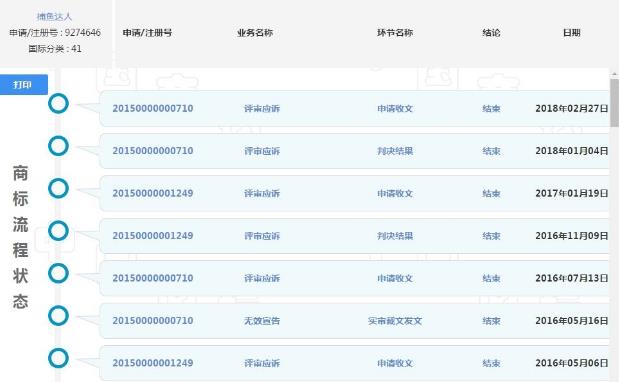The width and height of the screenshot is (619, 382).
Task: Click the blue 打印 print button
Action: point(24,84)
